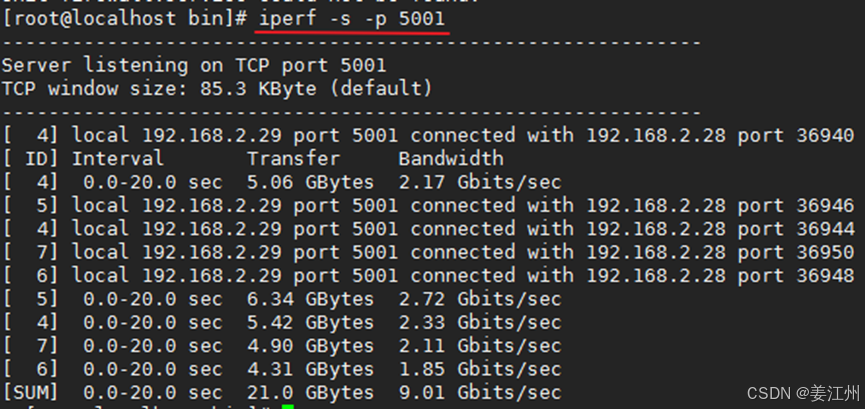Click the connection line ending with port 36946

point(429,205)
